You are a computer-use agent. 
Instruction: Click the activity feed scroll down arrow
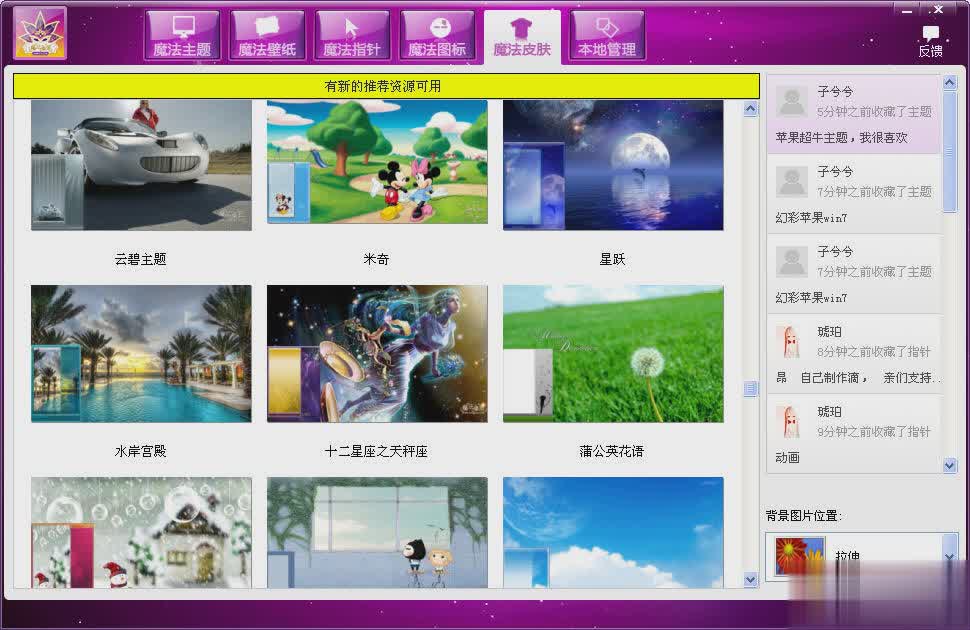[950, 465]
